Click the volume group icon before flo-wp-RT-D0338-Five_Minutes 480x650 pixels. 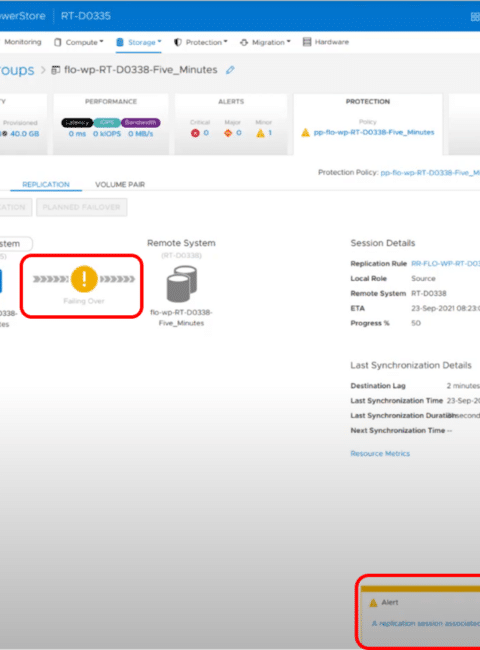click(x=55, y=70)
